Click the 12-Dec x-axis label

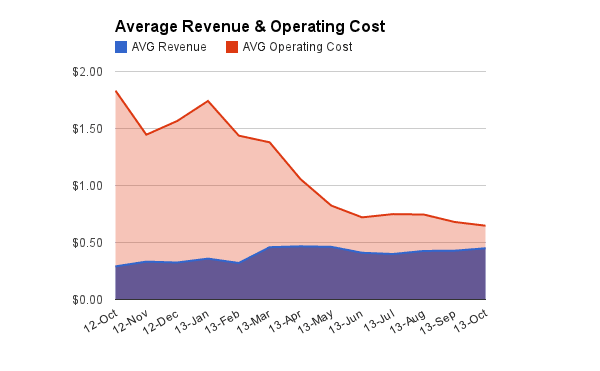pos(161,322)
